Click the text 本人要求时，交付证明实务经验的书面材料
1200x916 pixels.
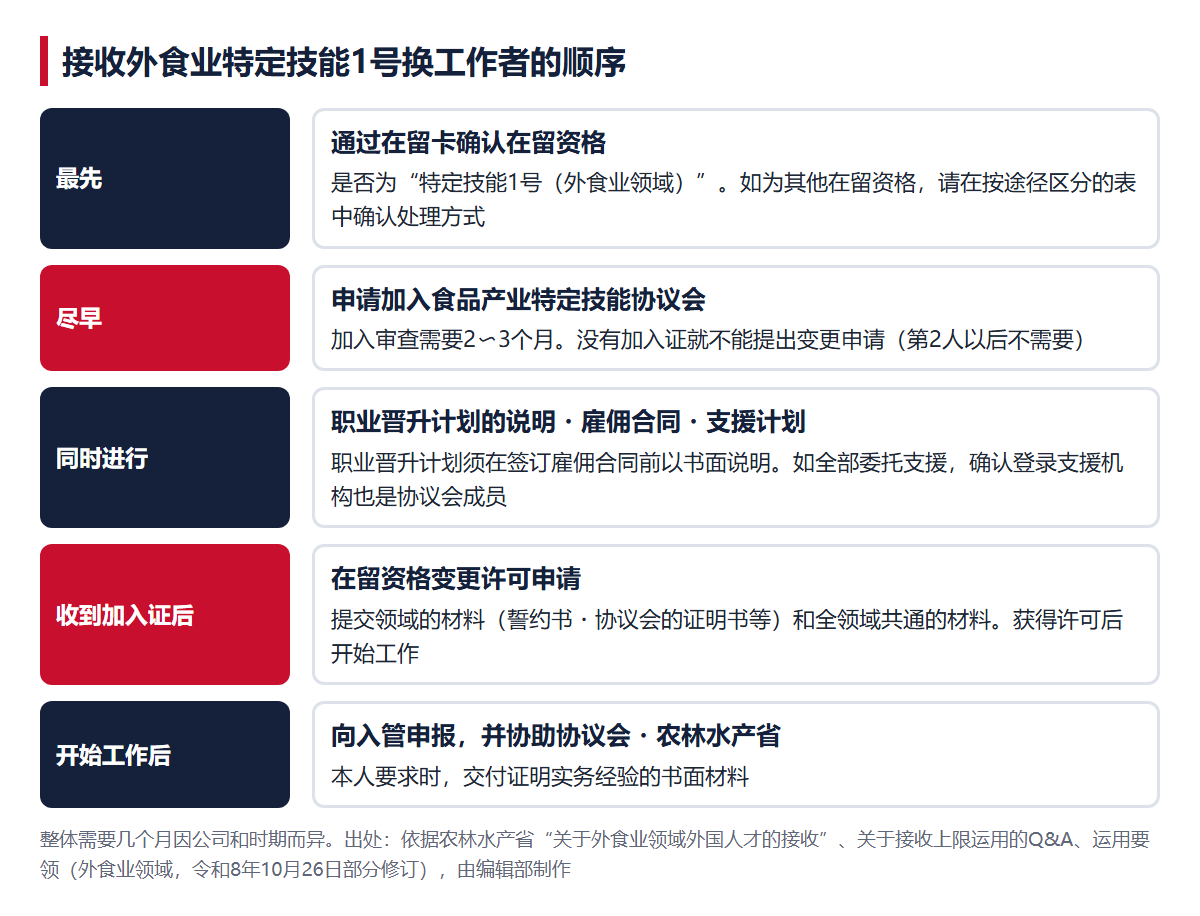click(540, 777)
